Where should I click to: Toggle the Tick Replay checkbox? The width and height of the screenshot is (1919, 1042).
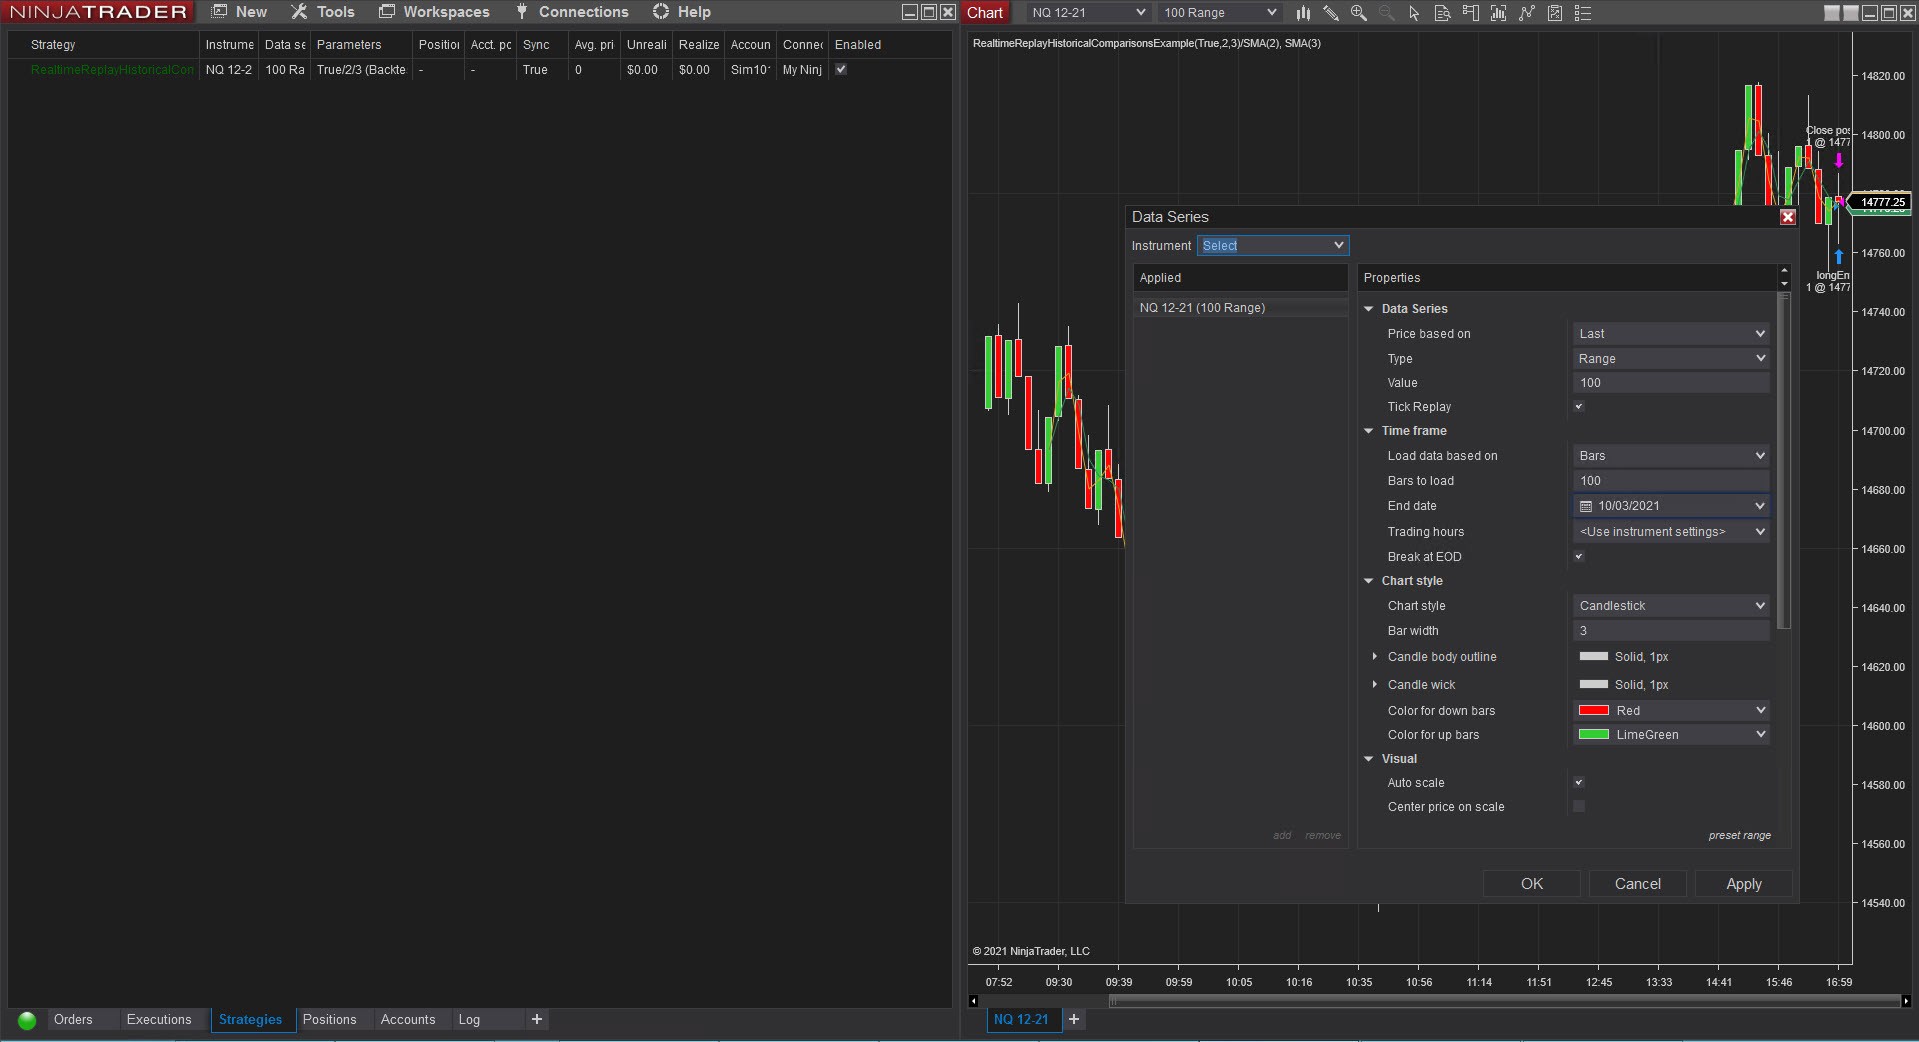pos(1579,407)
